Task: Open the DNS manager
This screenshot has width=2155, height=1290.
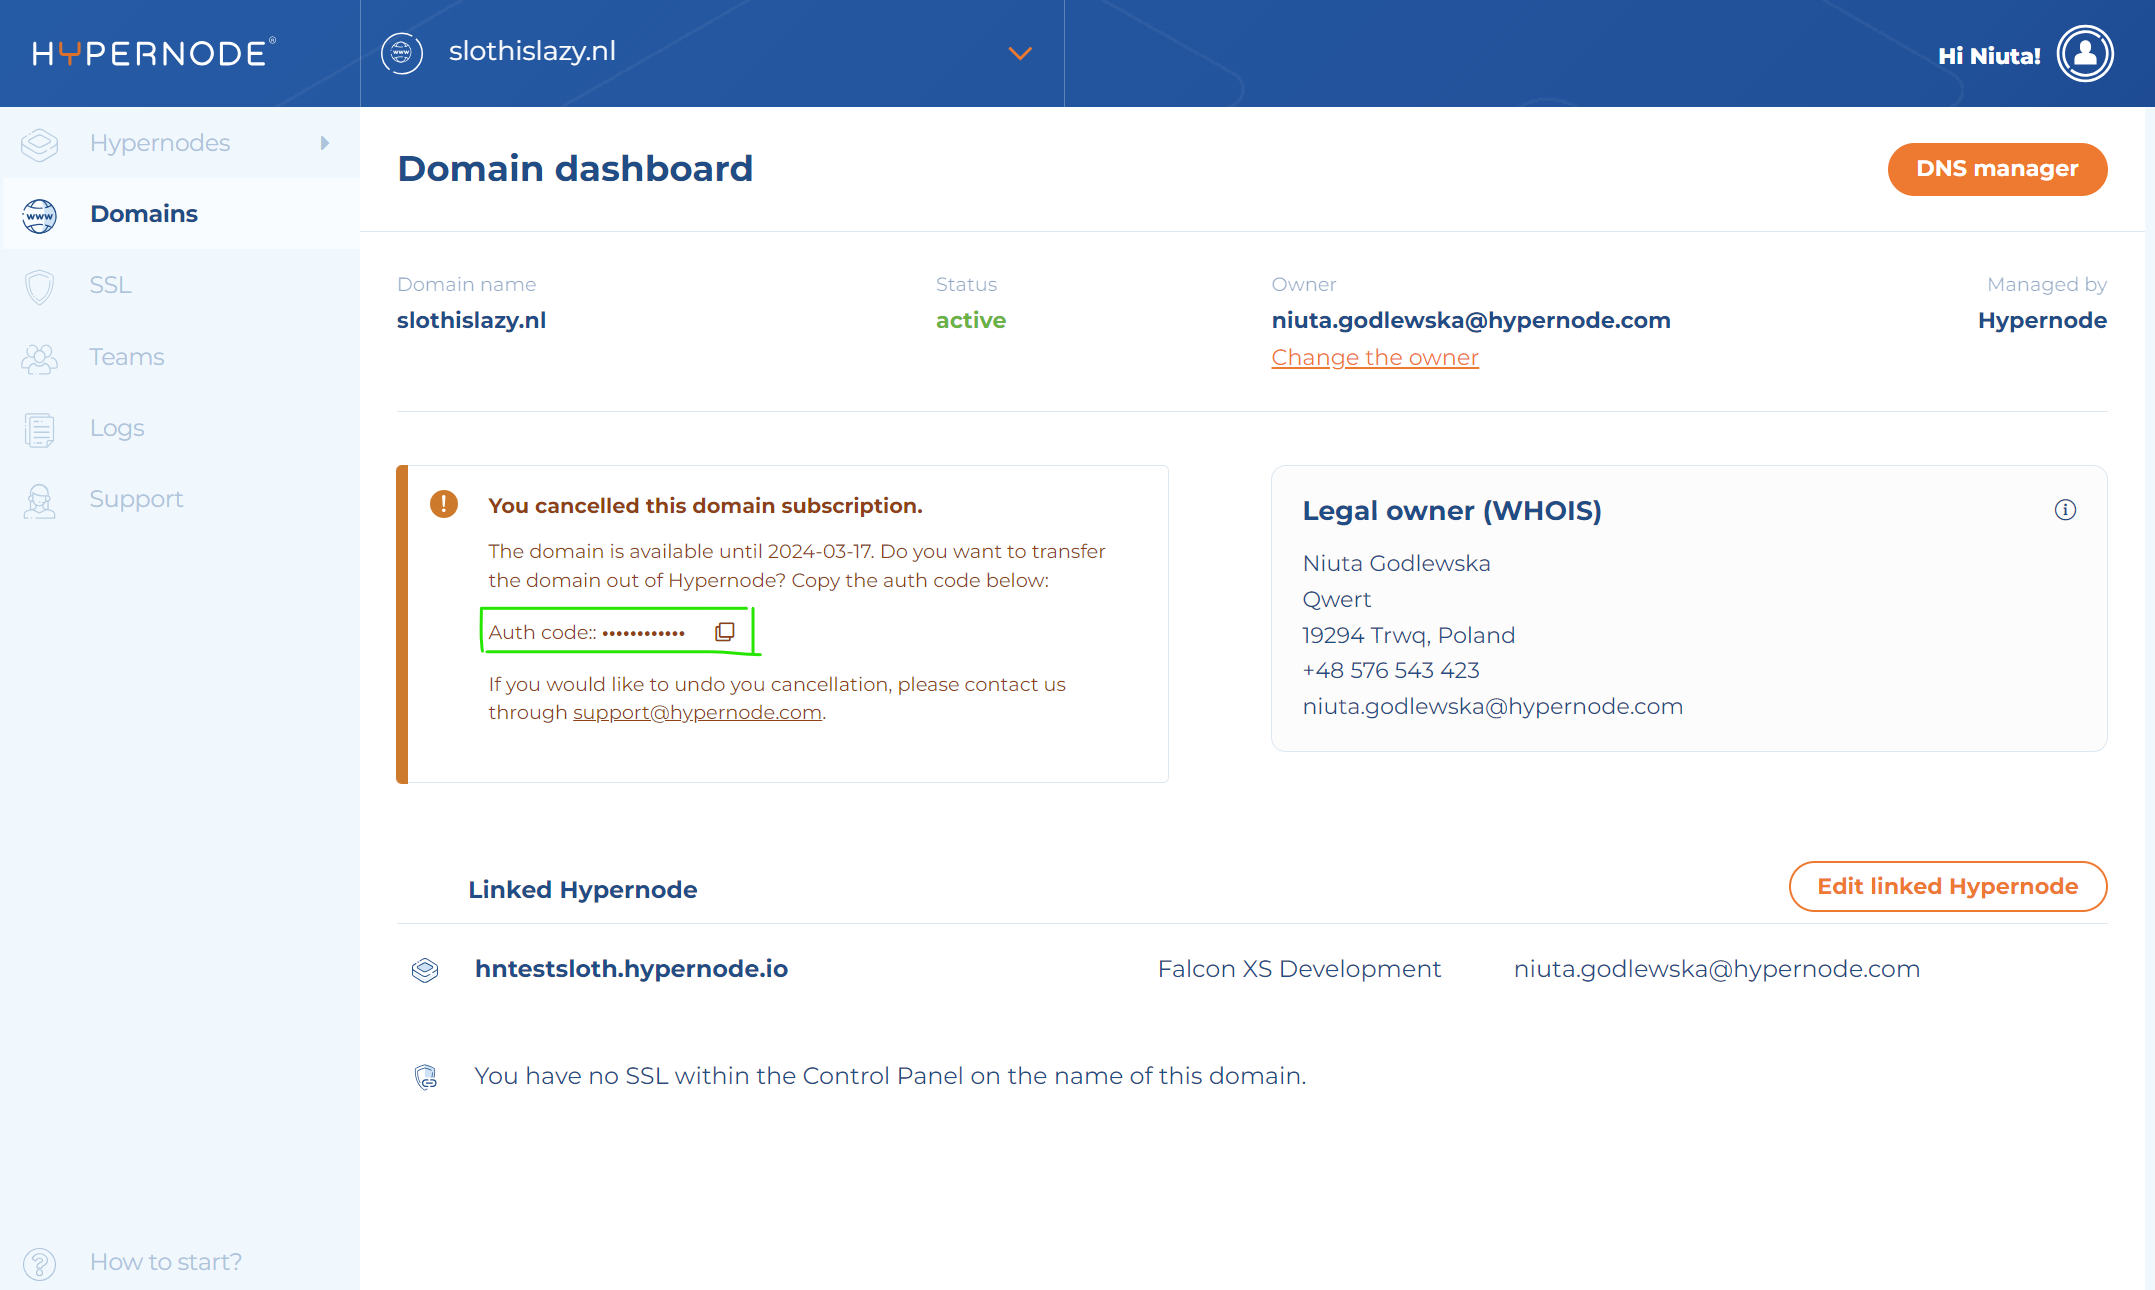Action: point(1997,169)
